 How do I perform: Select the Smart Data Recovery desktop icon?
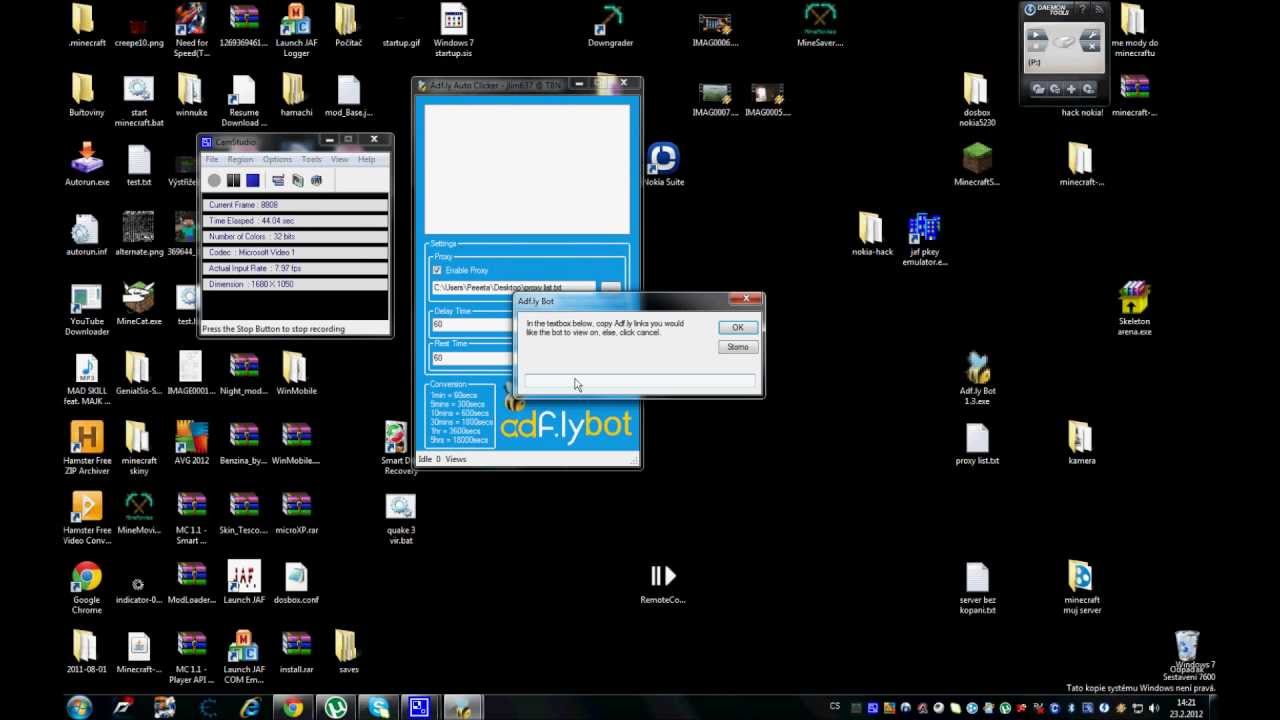point(398,448)
